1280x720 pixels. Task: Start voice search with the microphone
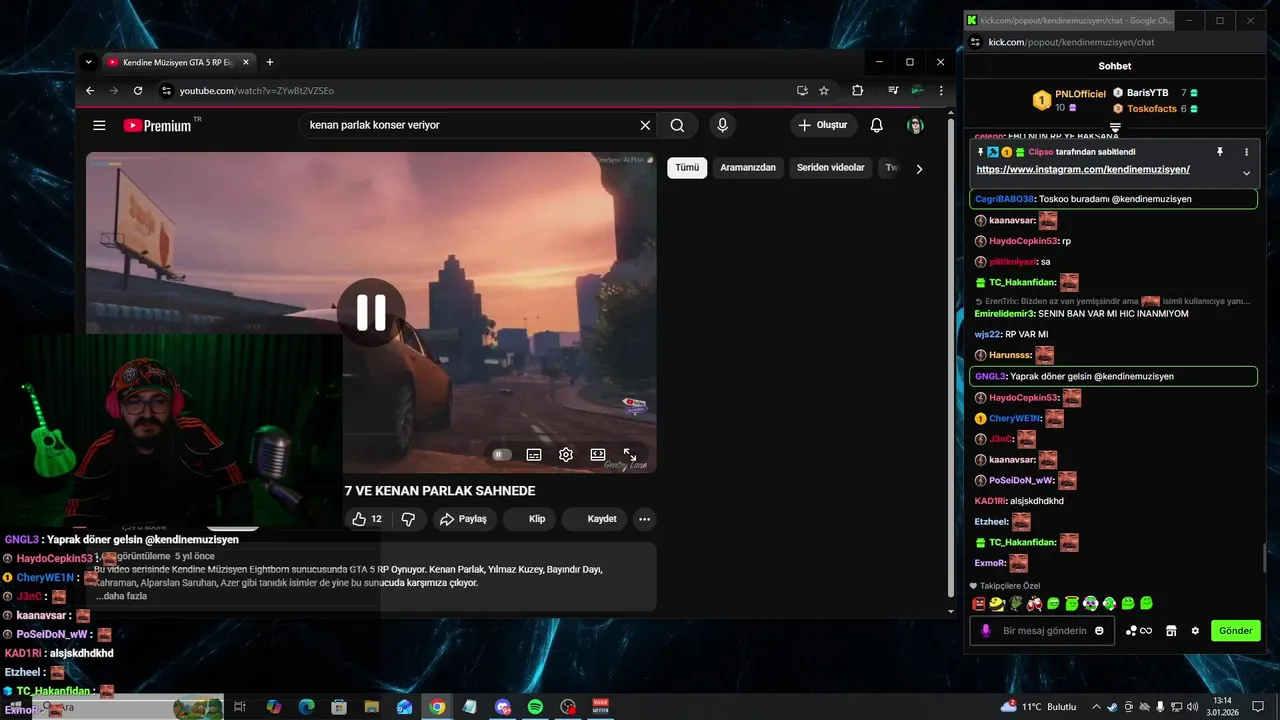pyautogui.click(x=722, y=125)
